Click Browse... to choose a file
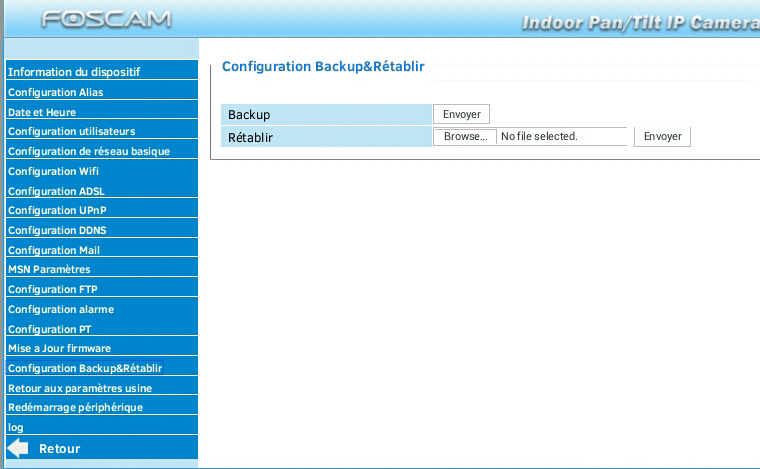Viewport: 760px width, 469px height. coord(465,136)
